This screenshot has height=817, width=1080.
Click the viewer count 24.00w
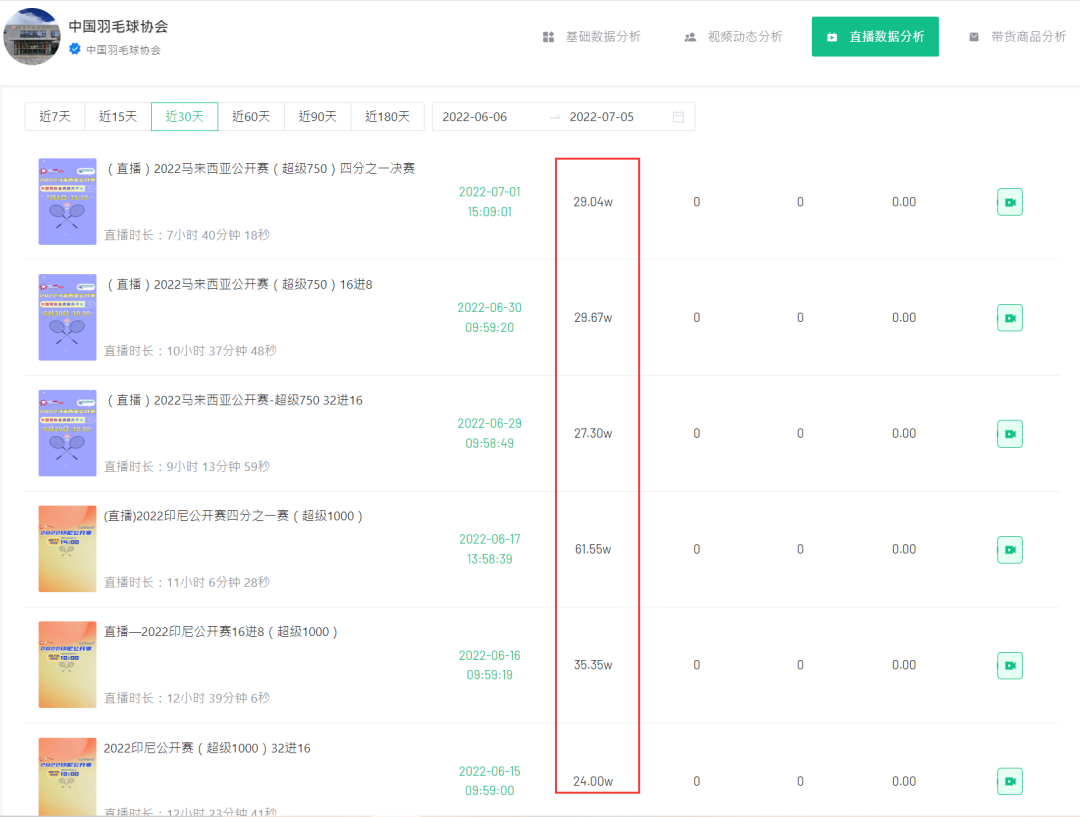(593, 781)
